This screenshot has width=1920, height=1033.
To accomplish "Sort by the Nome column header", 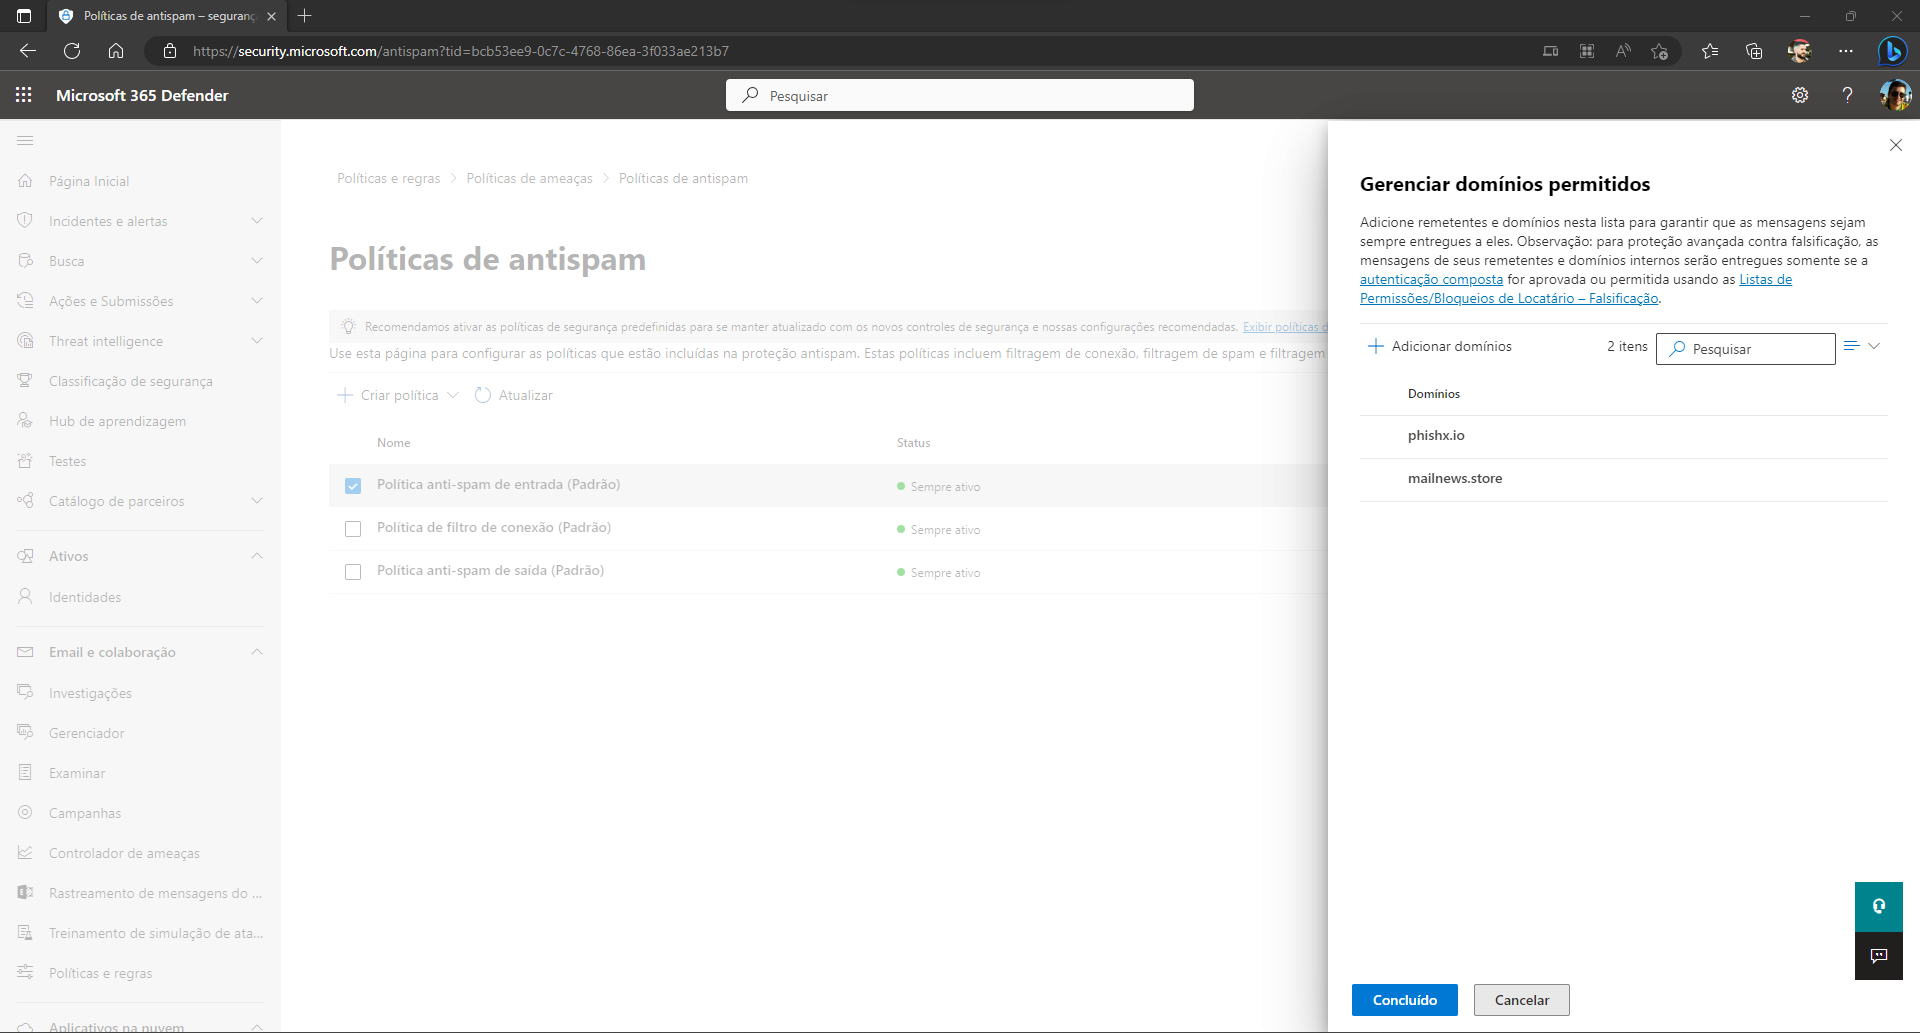I will pos(393,443).
